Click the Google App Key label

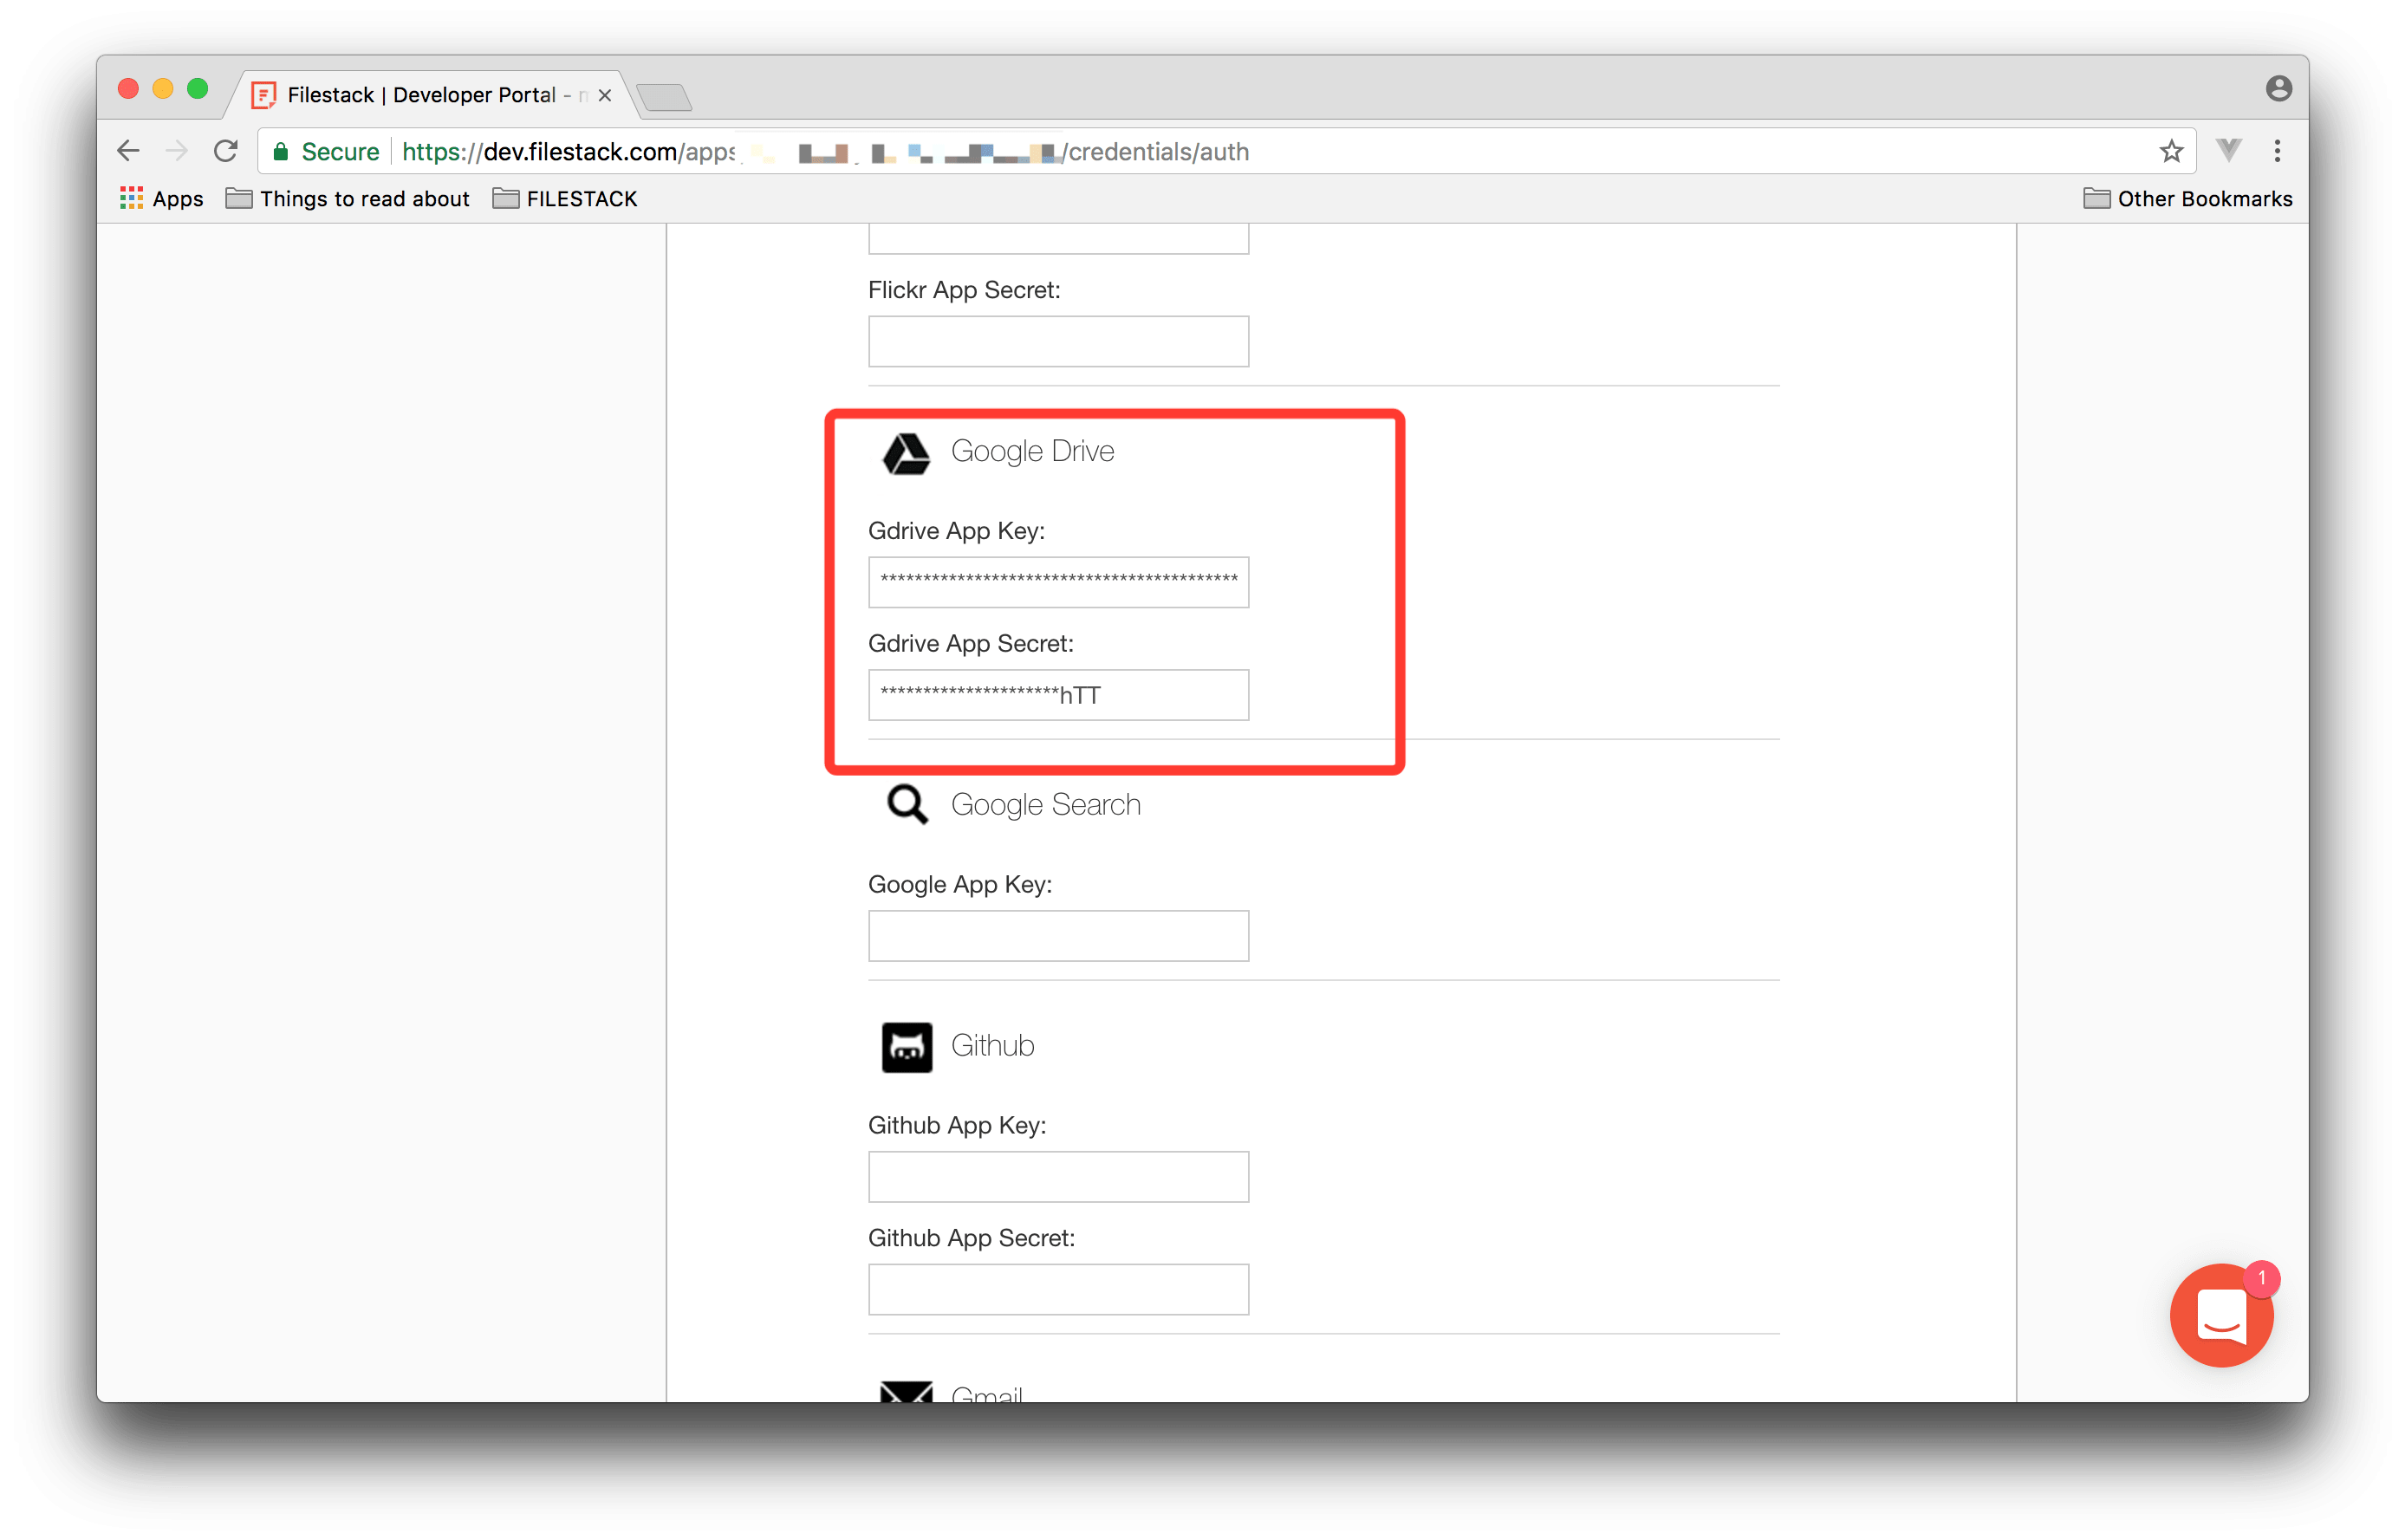click(960, 884)
